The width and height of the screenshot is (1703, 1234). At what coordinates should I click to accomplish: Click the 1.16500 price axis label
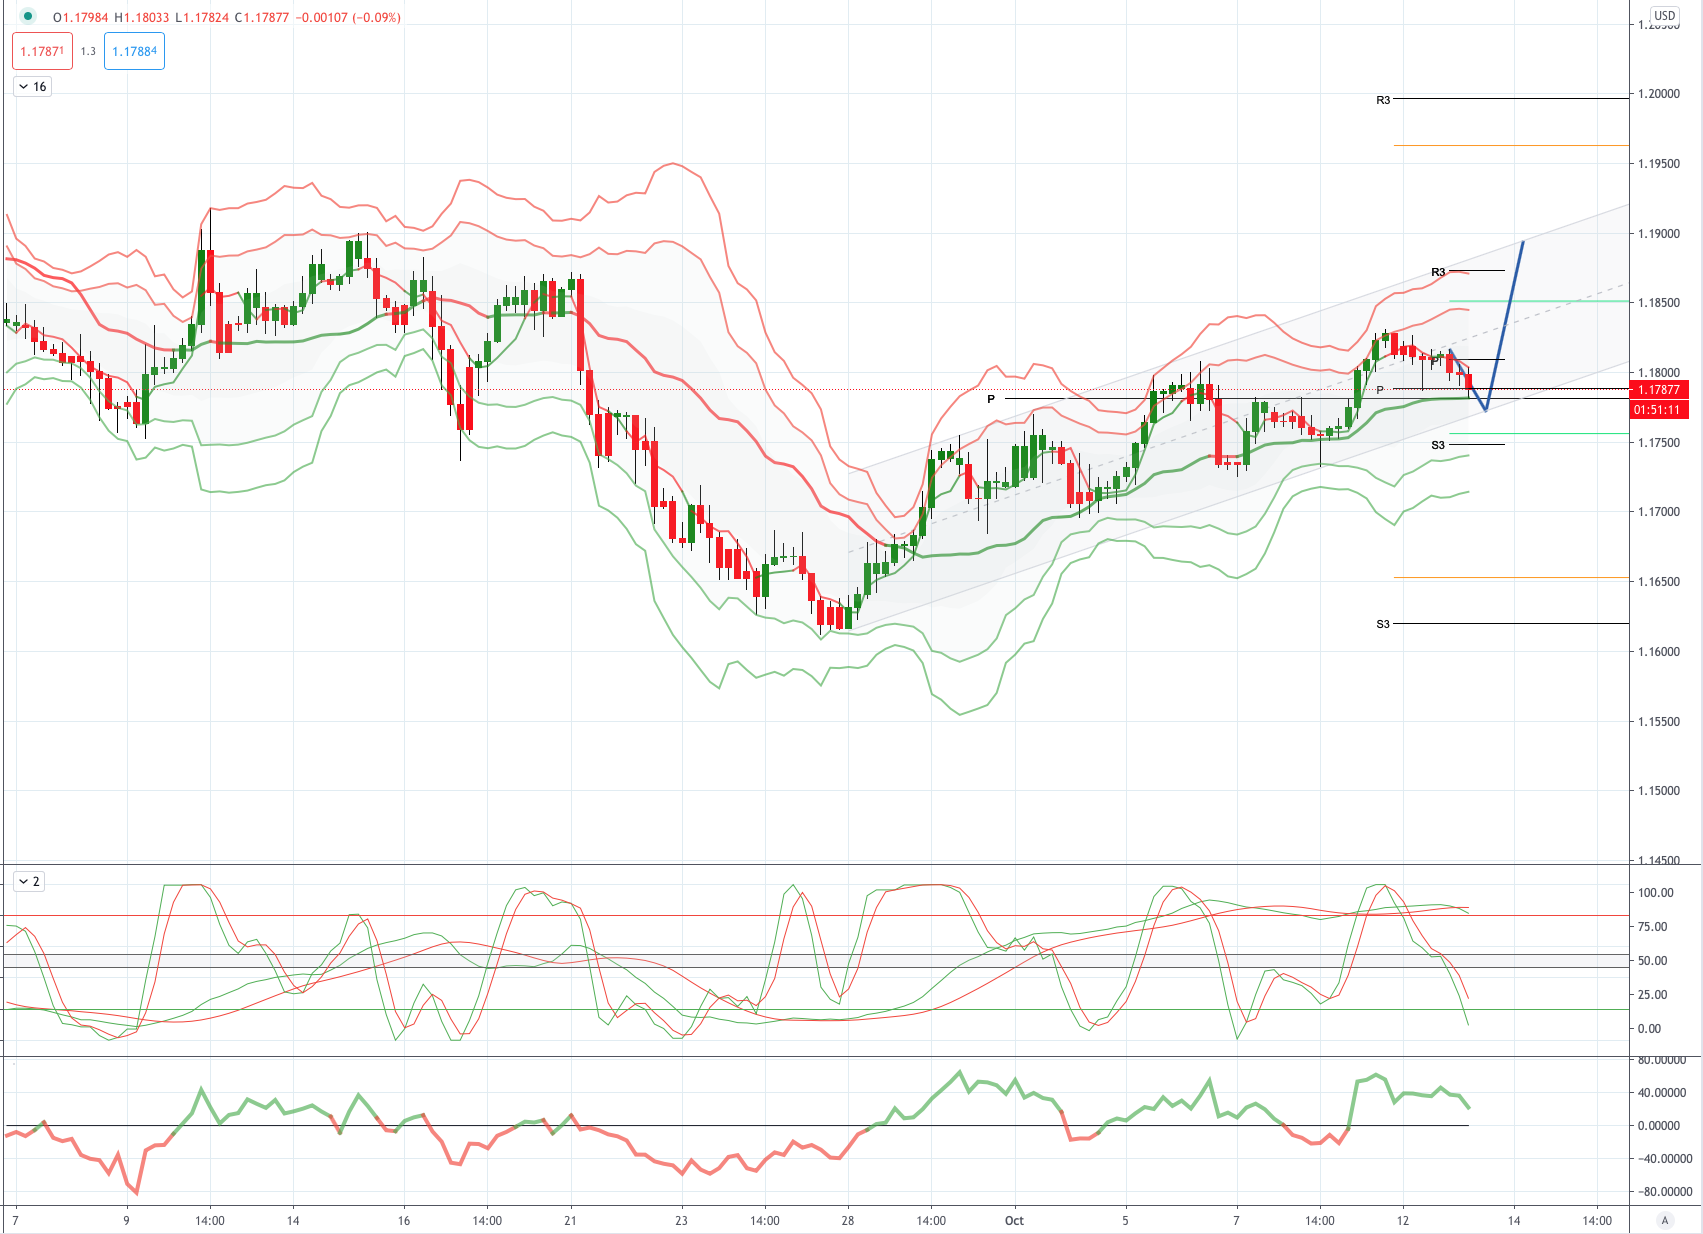tap(1658, 582)
